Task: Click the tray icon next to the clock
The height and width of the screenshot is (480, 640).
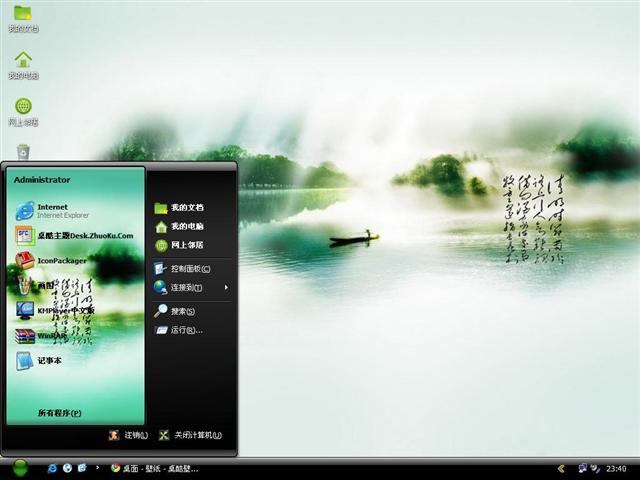Action: click(596, 468)
